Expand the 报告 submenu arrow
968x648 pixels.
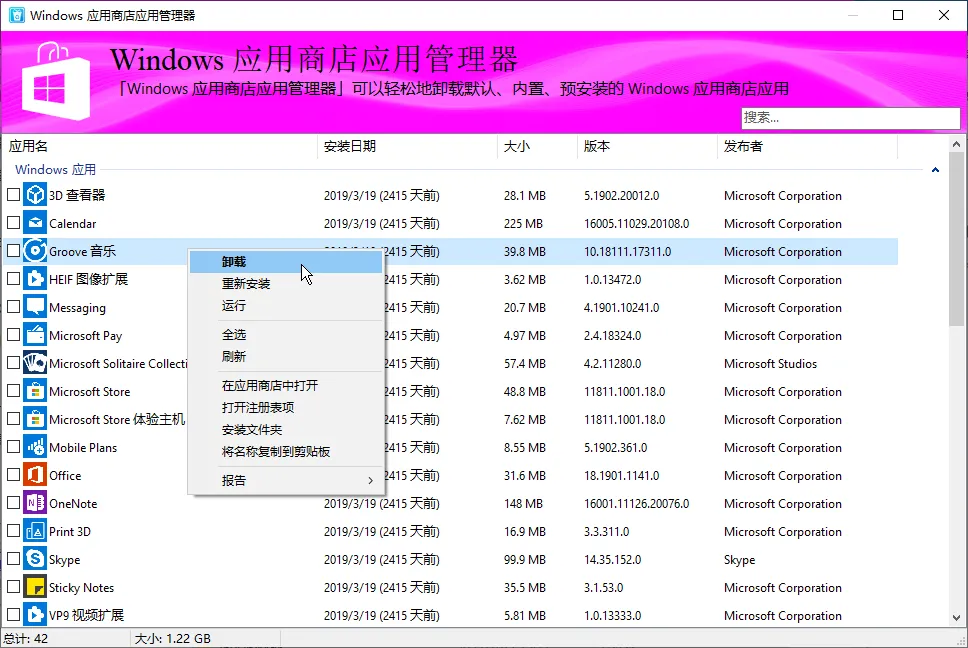coord(370,480)
